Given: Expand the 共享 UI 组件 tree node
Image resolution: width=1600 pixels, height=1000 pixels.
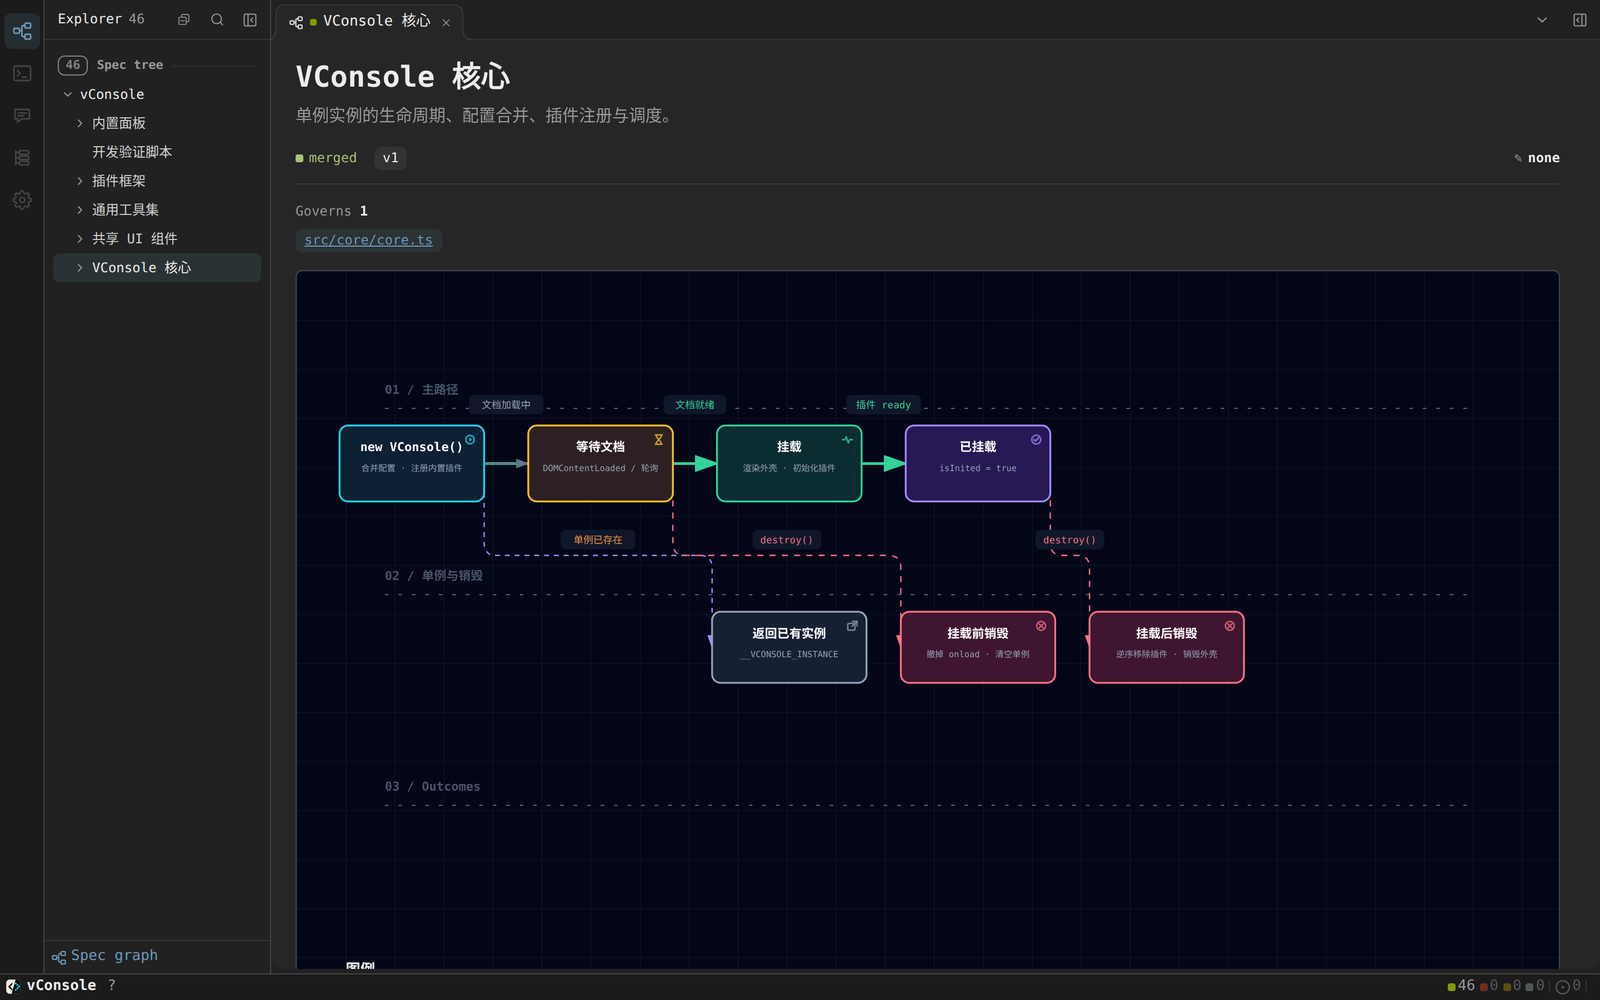Looking at the screenshot, I should [80, 240].
